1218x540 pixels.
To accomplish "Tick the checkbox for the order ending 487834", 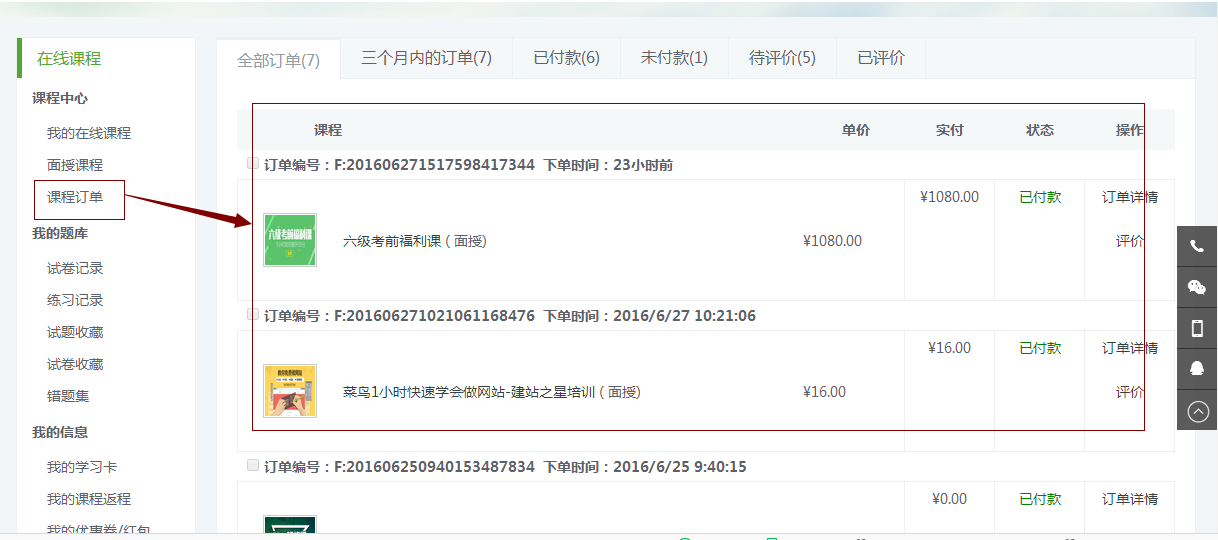I will [x=253, y=465].
